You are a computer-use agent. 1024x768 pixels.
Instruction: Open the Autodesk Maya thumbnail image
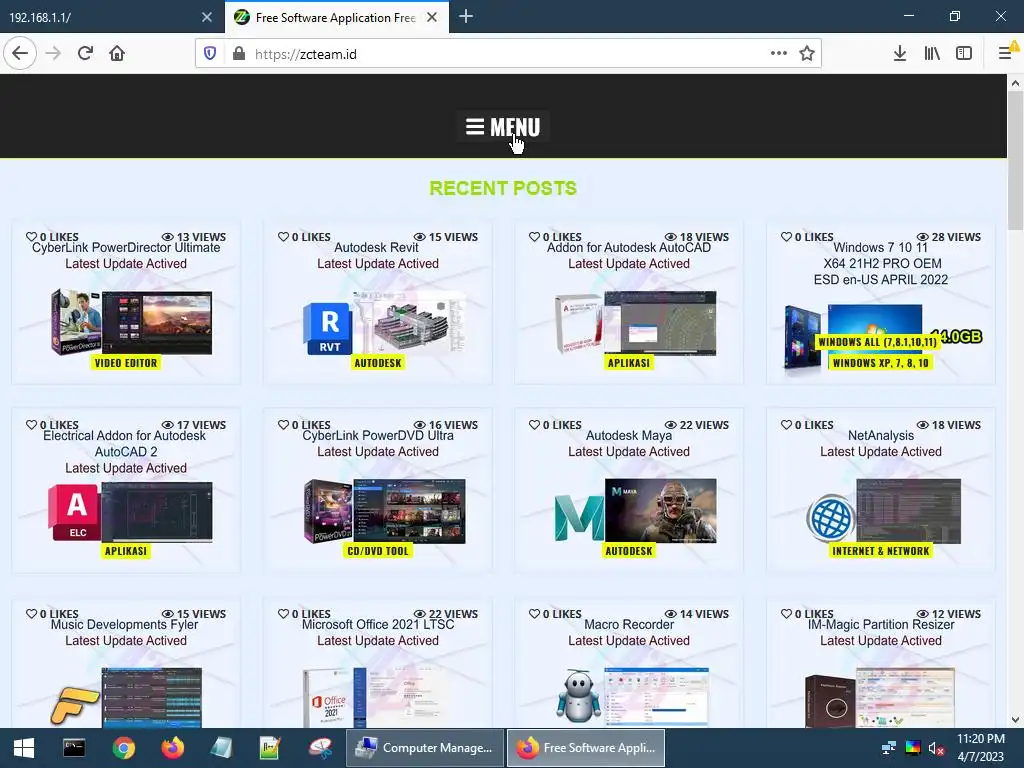click(635, 511)
